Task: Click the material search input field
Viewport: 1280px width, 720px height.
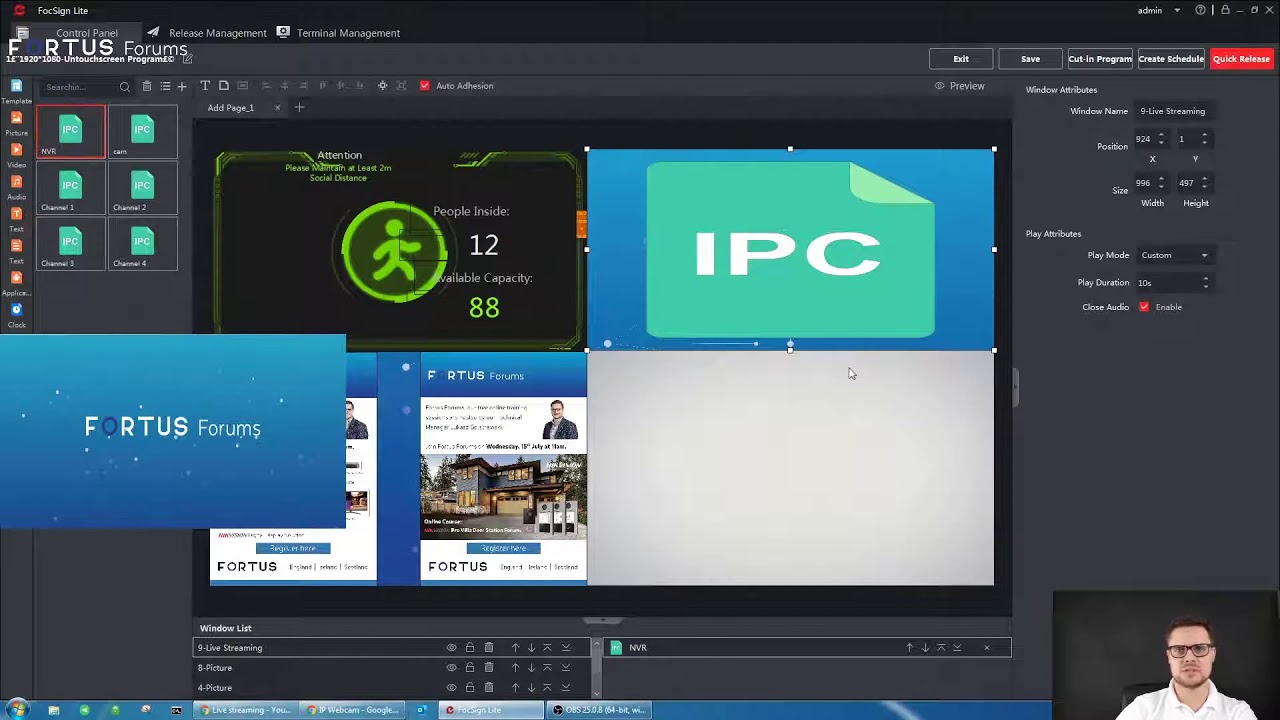Action: 80,87
